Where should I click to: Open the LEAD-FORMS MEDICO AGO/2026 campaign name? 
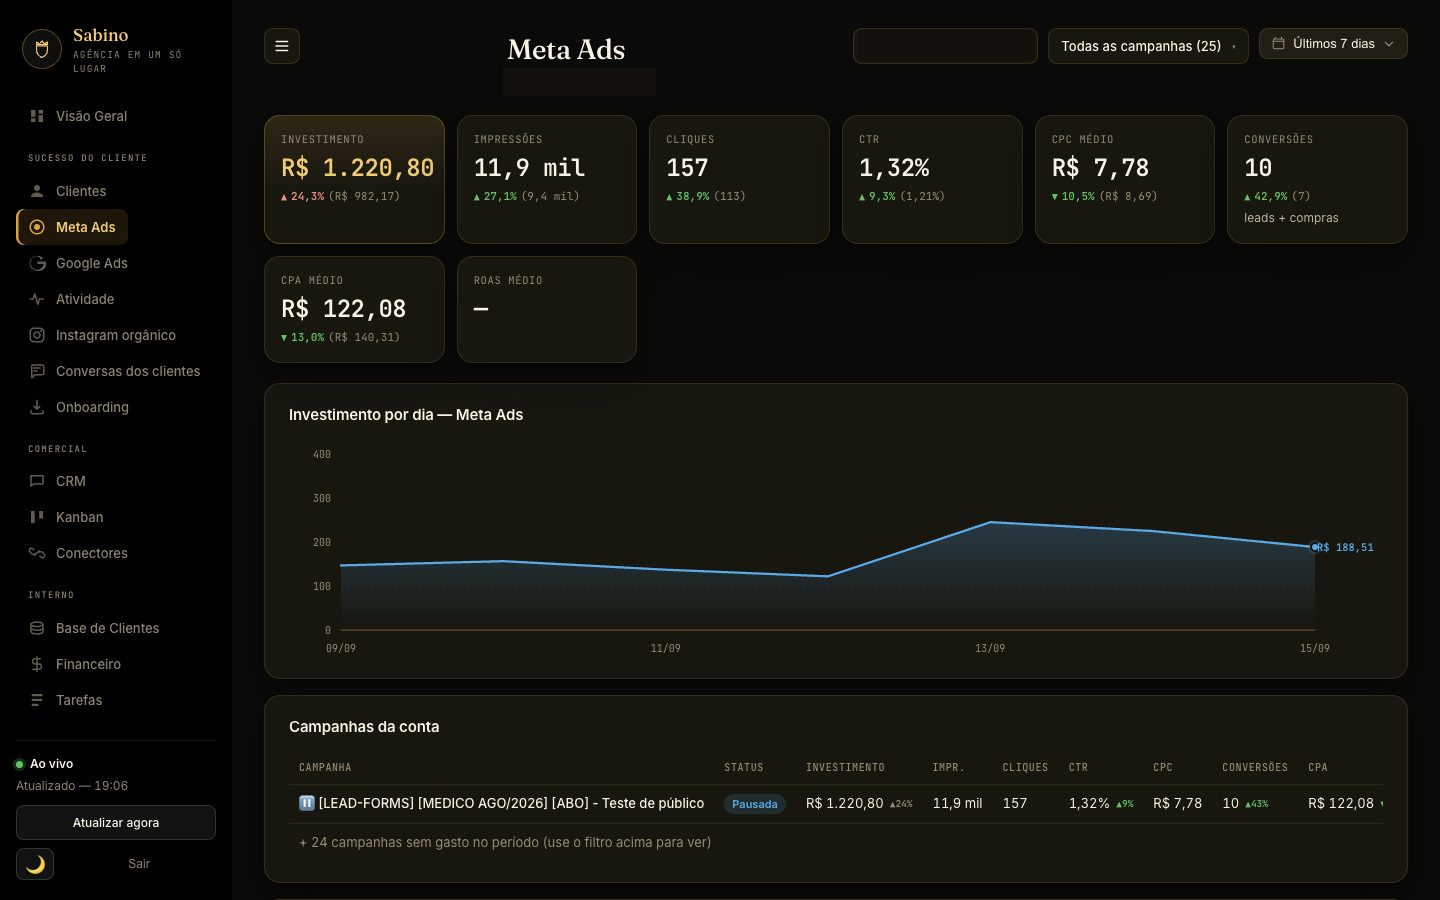tap(511, 803)
